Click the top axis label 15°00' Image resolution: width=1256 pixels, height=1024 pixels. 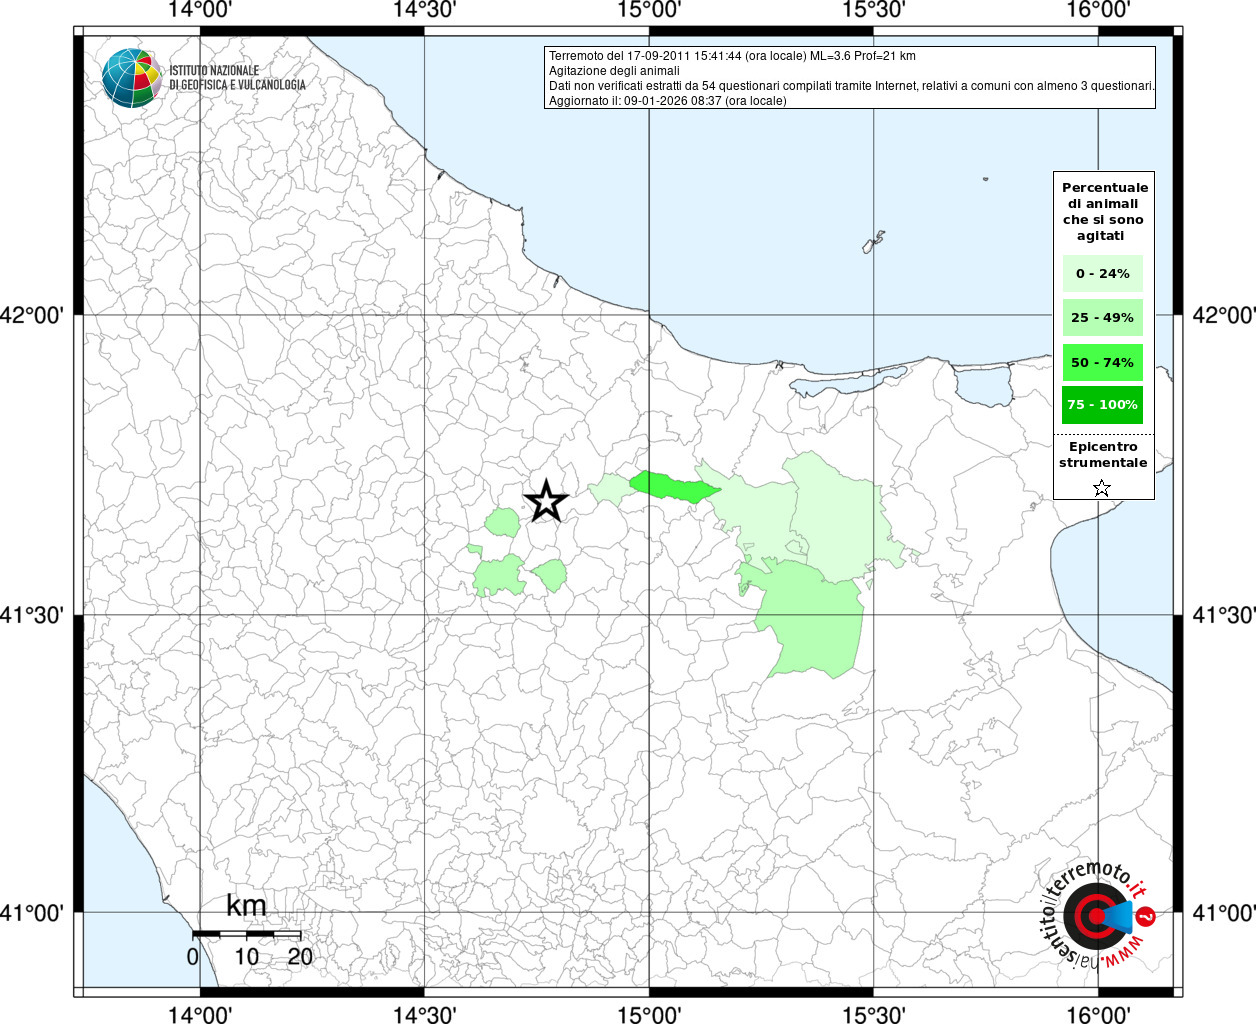pyautogui.click(x=649, y=10)
